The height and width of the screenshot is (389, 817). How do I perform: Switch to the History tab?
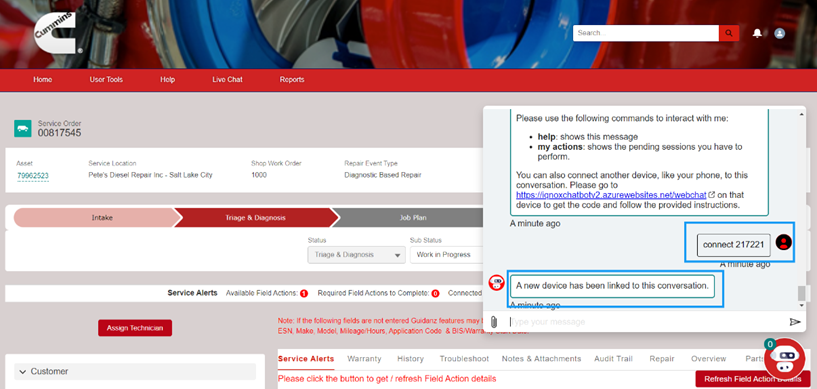411,359
